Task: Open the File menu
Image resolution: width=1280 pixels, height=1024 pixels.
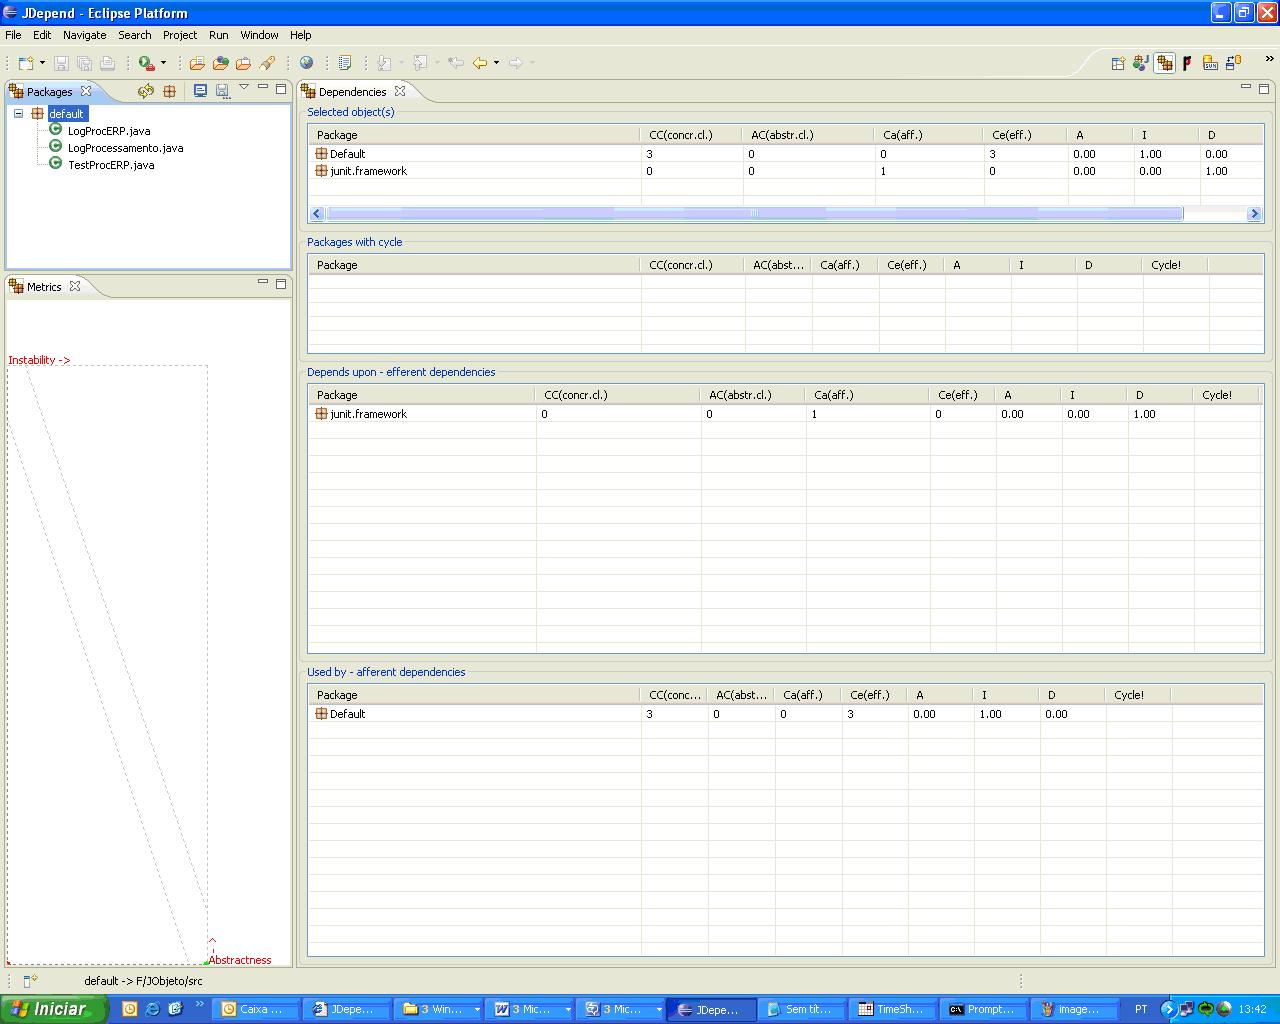Action: point(13,35)
